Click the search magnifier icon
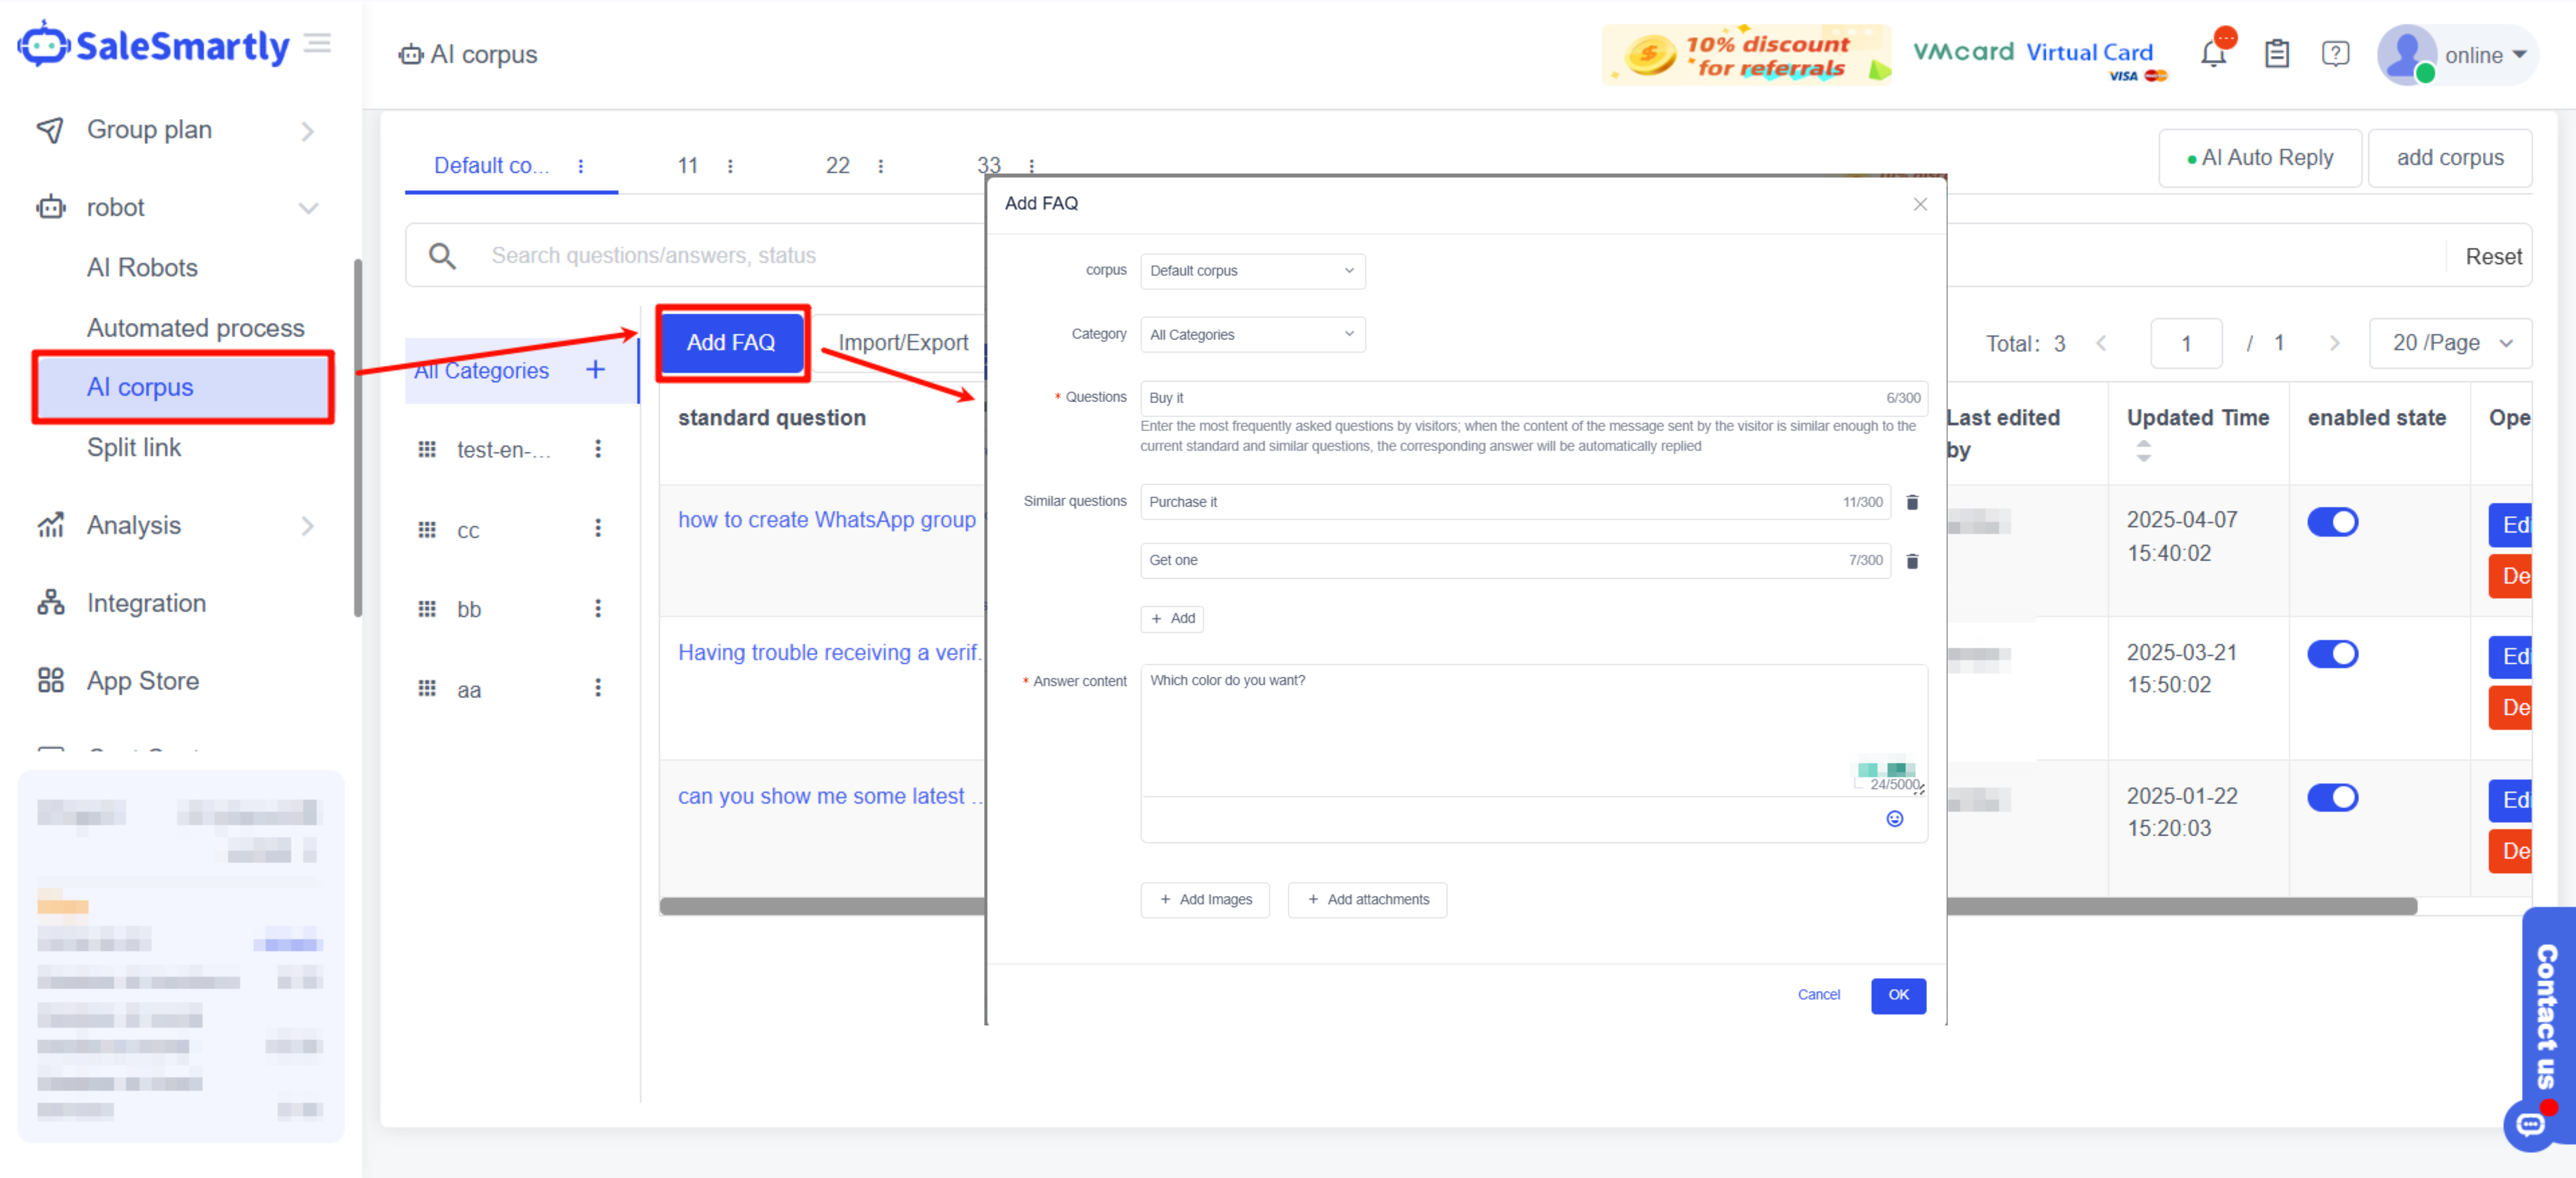This screenshot has height=1178, width=2576. point(442,256)
